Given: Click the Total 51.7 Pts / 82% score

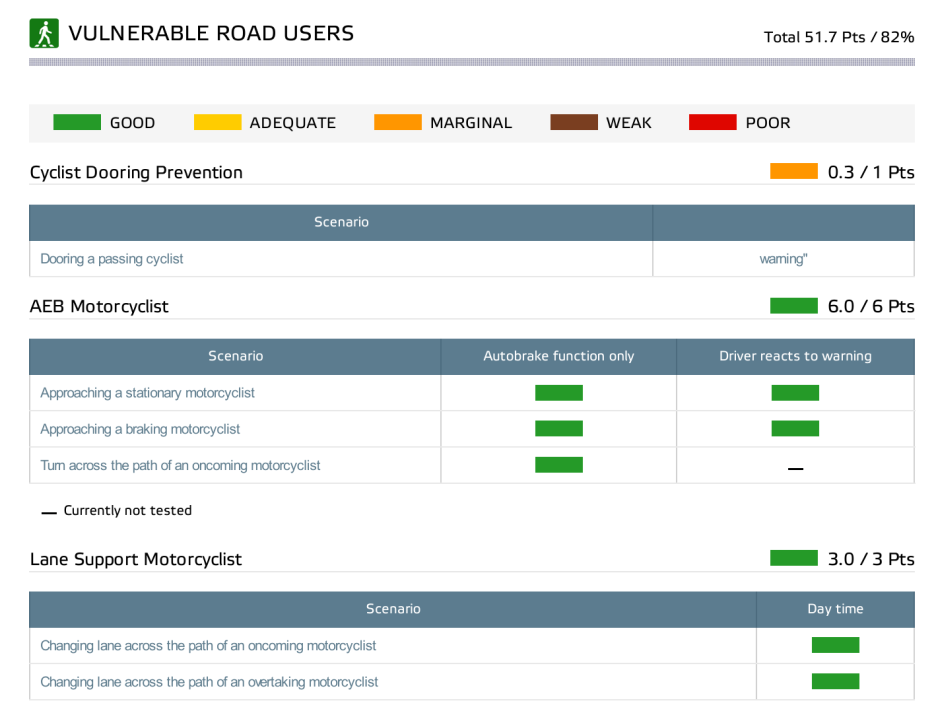Looking at the screenshot, I should click(839, 37).
